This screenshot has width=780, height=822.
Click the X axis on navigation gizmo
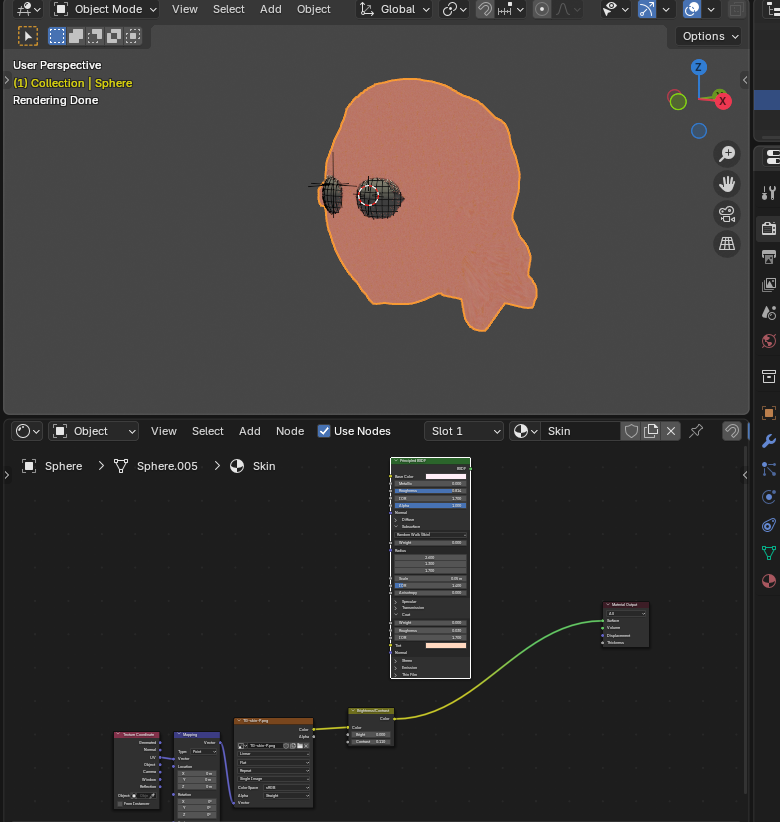[x=723, y=101]
